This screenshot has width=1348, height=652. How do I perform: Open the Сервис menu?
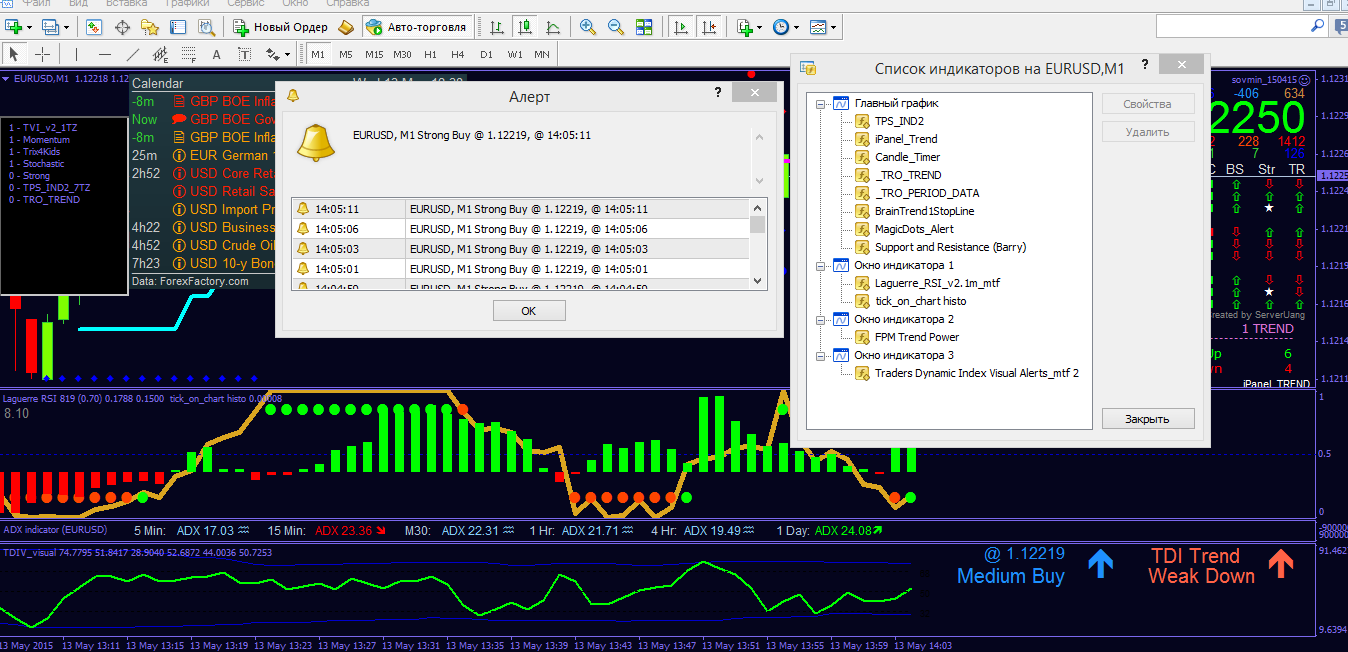[x=245, y=4]
